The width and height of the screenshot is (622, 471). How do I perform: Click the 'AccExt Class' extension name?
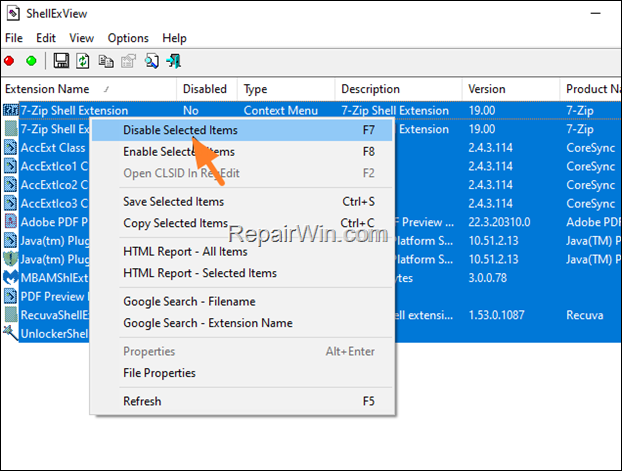pyautogui.click(x=53, y=148)
